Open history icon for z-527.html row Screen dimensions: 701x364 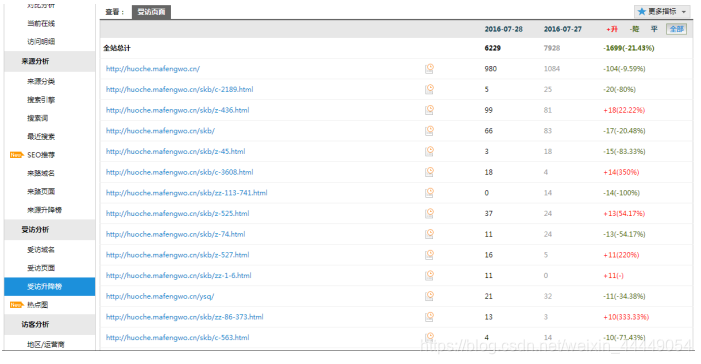429,254
